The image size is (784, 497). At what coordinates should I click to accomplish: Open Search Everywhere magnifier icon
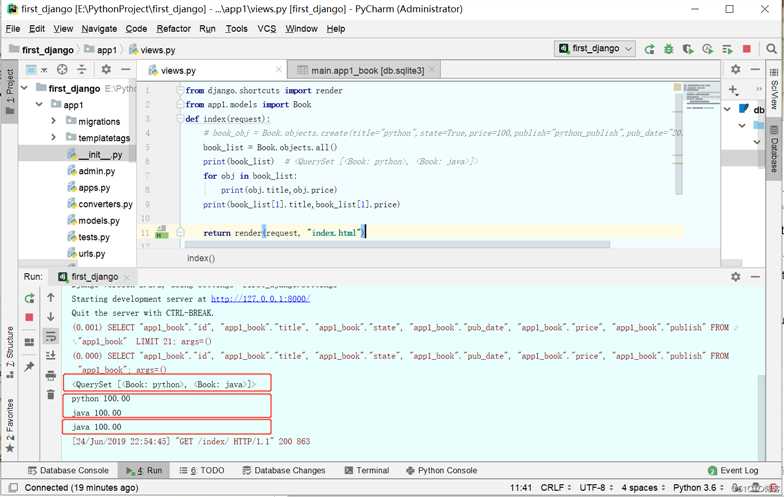tap(772, 48)
